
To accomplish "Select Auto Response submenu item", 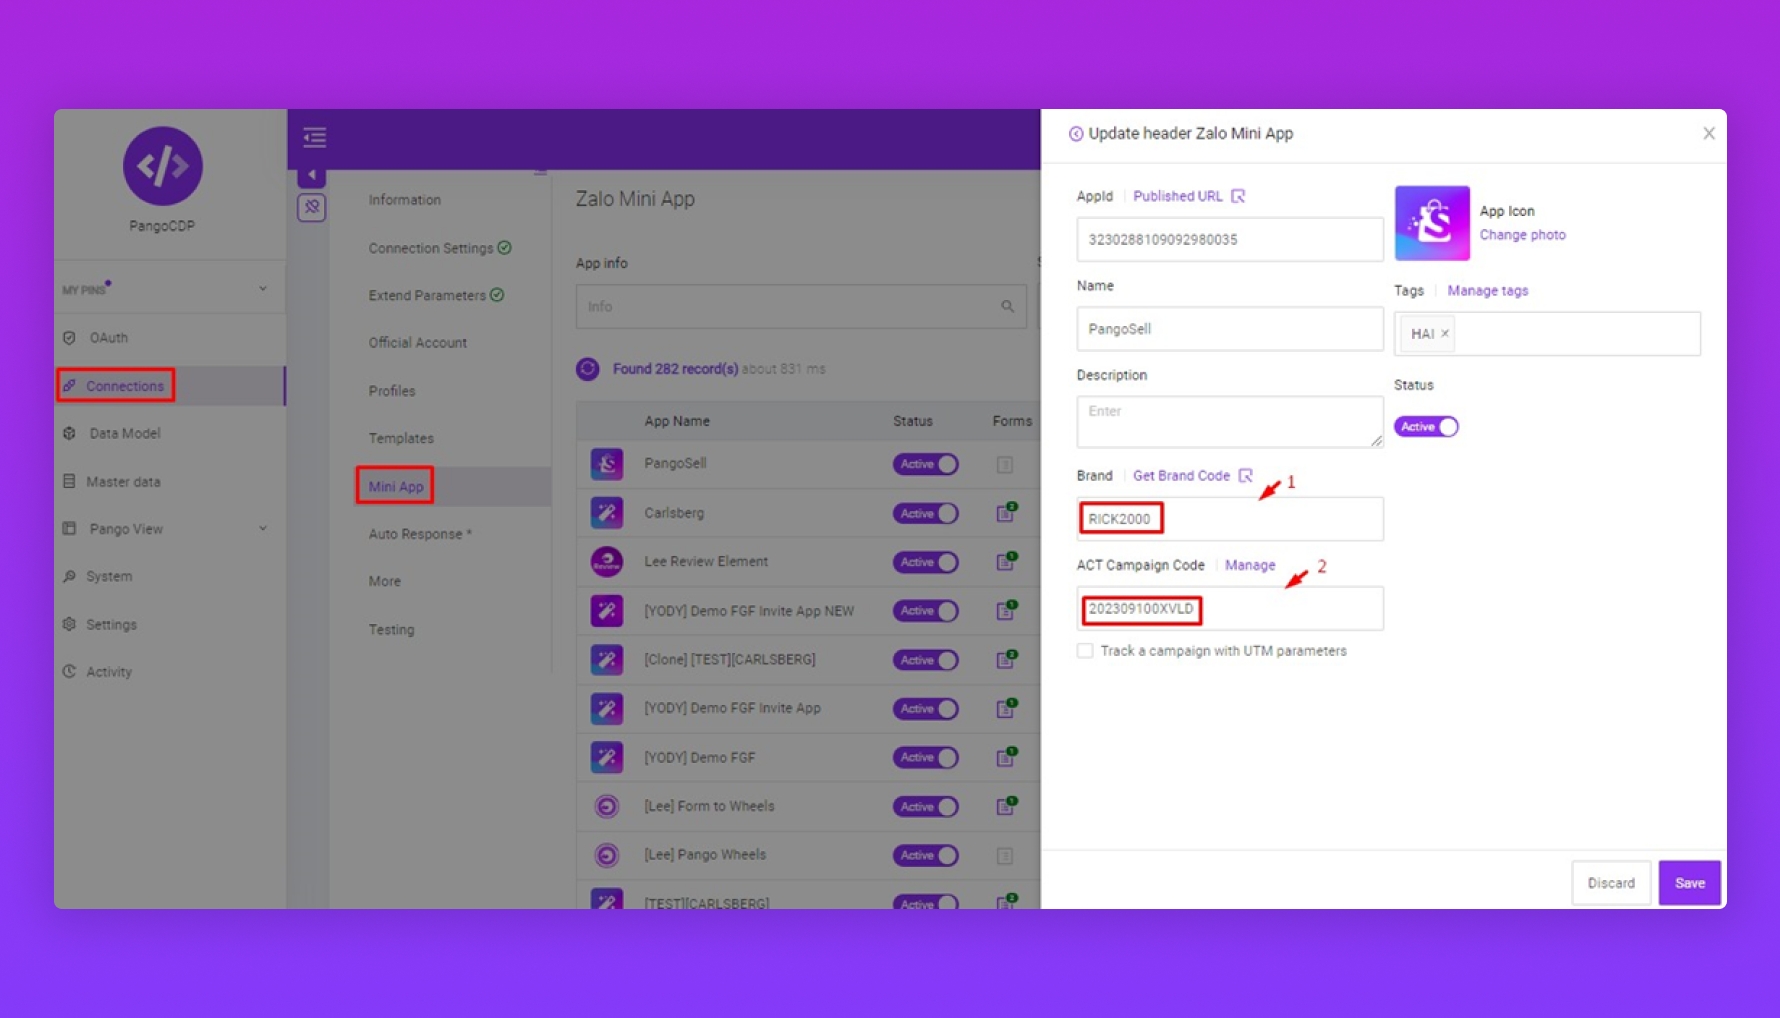I will click(x=419, y=534).
